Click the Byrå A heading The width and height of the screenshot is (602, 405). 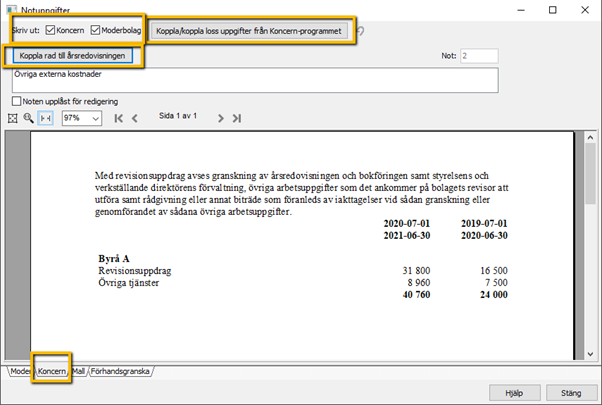click(114, 259)
